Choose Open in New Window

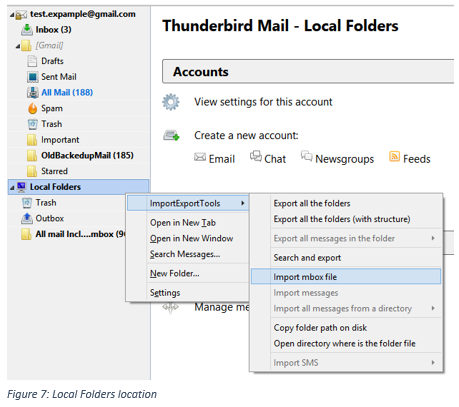[188, 238]
